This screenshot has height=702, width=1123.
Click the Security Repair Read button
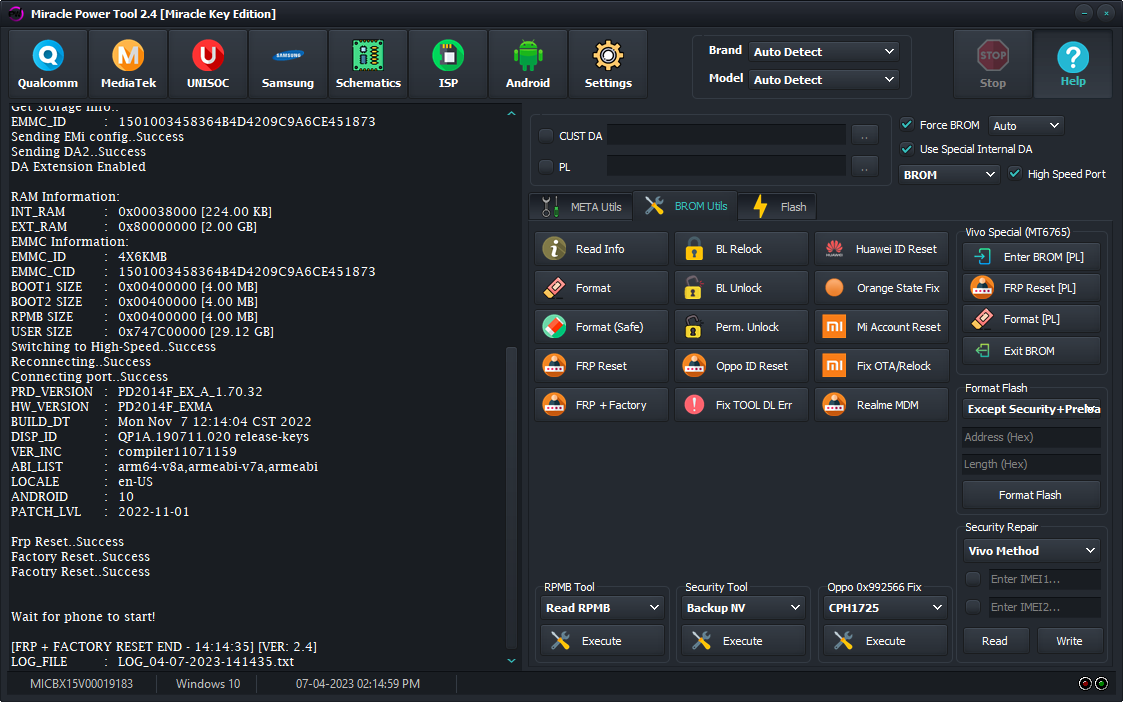(x=996, y=641)
